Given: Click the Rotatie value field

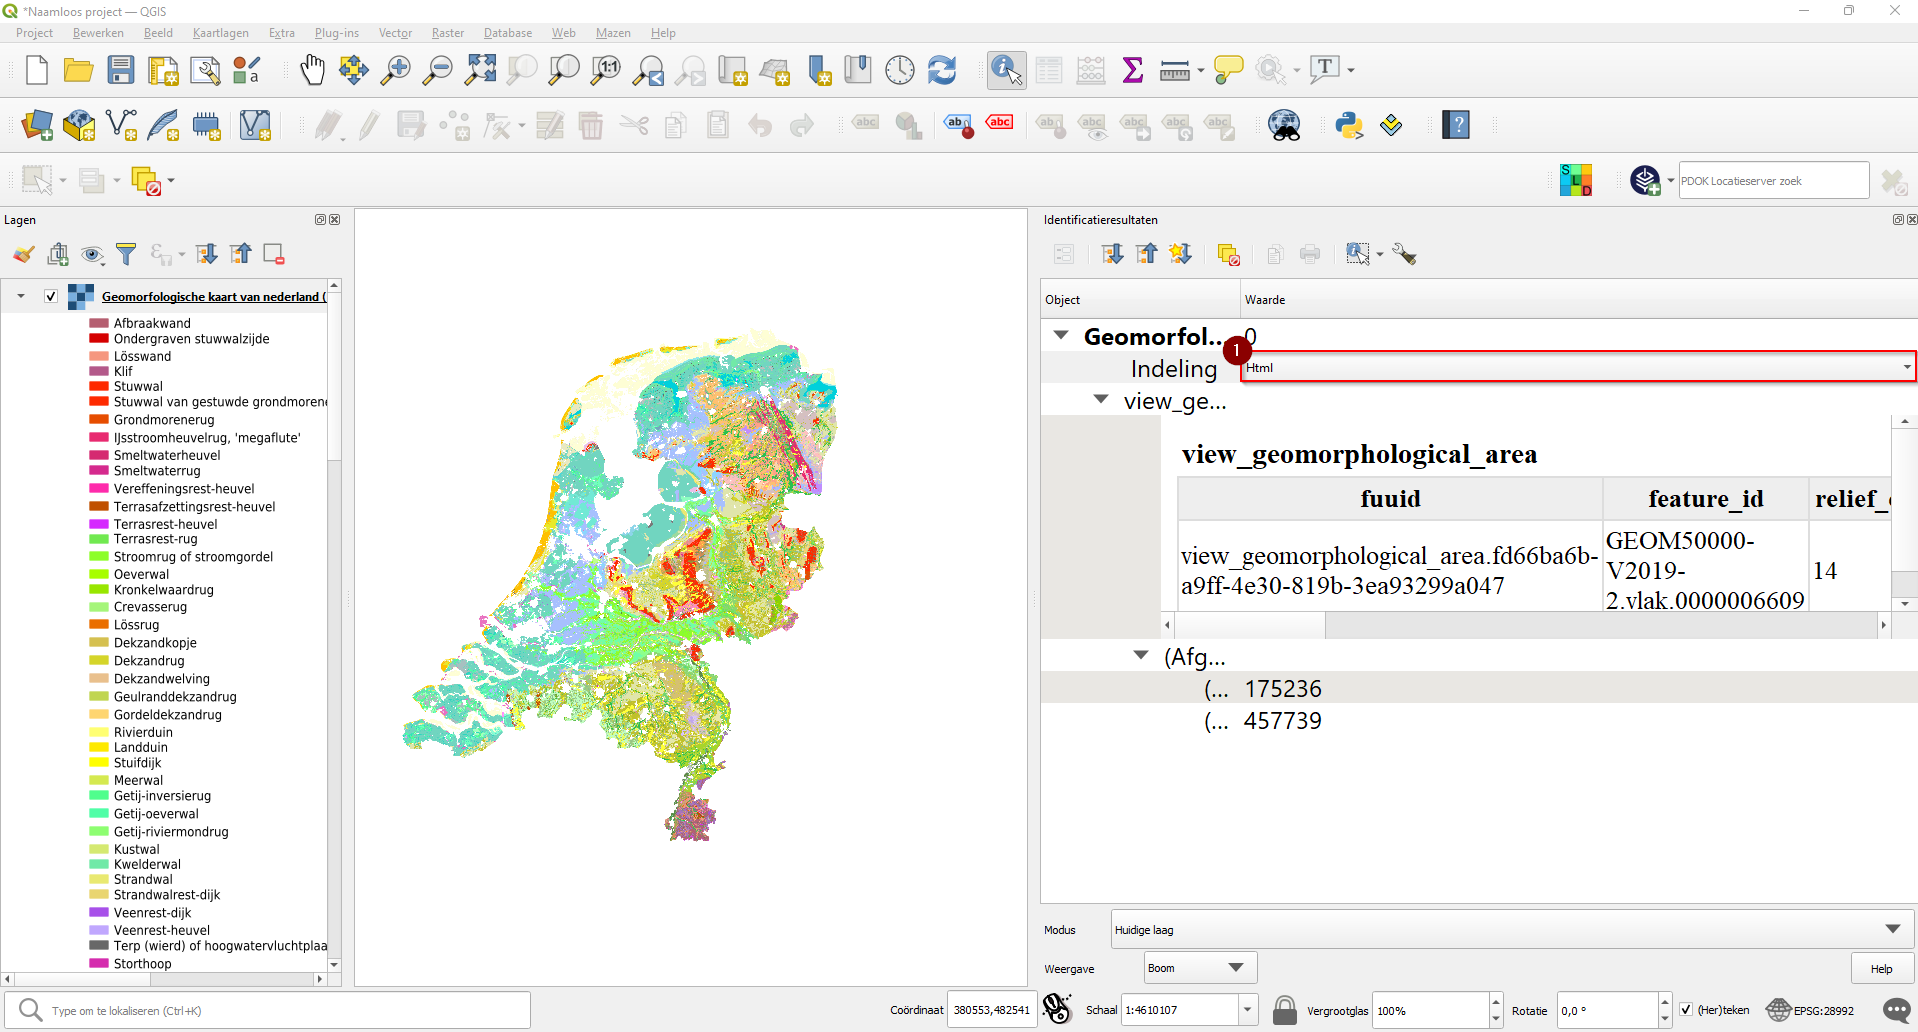Looking at the screenshot, I should [1607, 1010].
